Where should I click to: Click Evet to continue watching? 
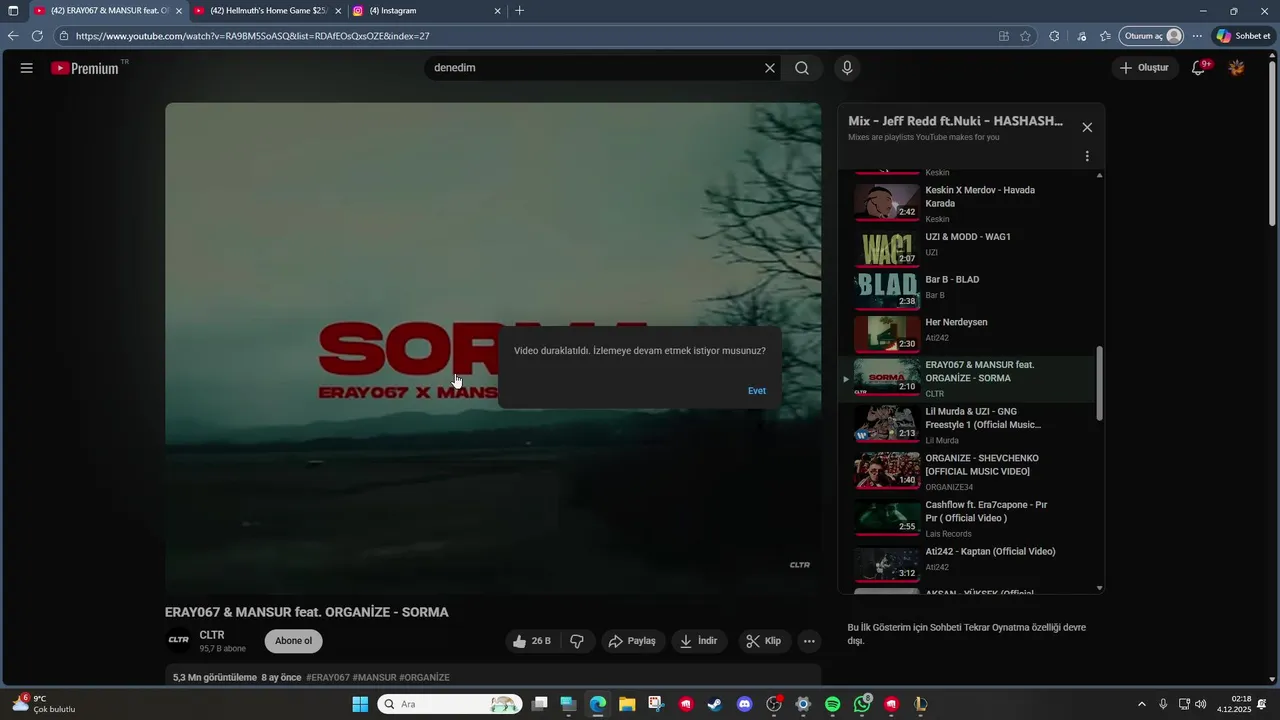pos(757,391)
